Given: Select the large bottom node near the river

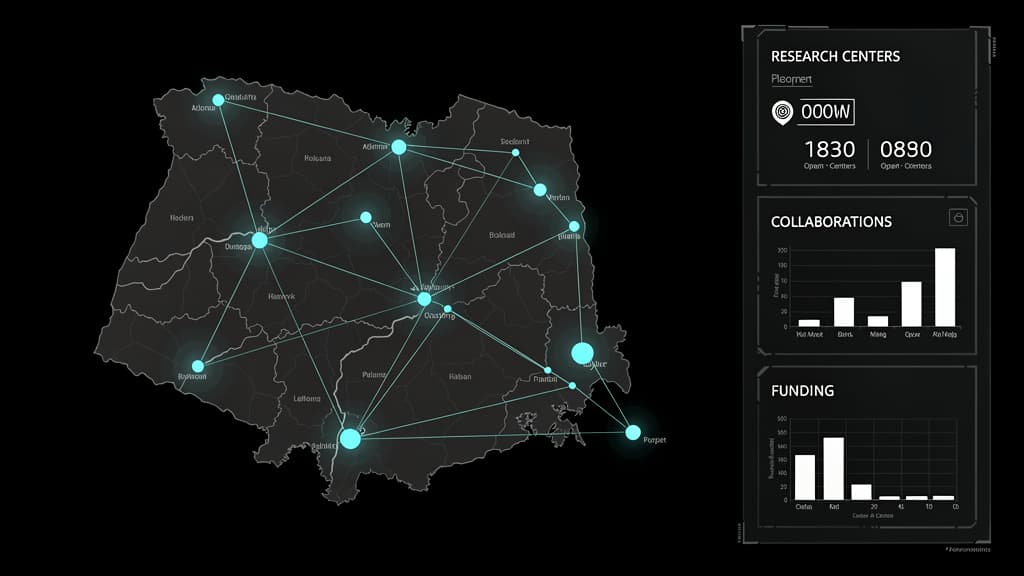Looking at the screenshot, I should (350, 438).
